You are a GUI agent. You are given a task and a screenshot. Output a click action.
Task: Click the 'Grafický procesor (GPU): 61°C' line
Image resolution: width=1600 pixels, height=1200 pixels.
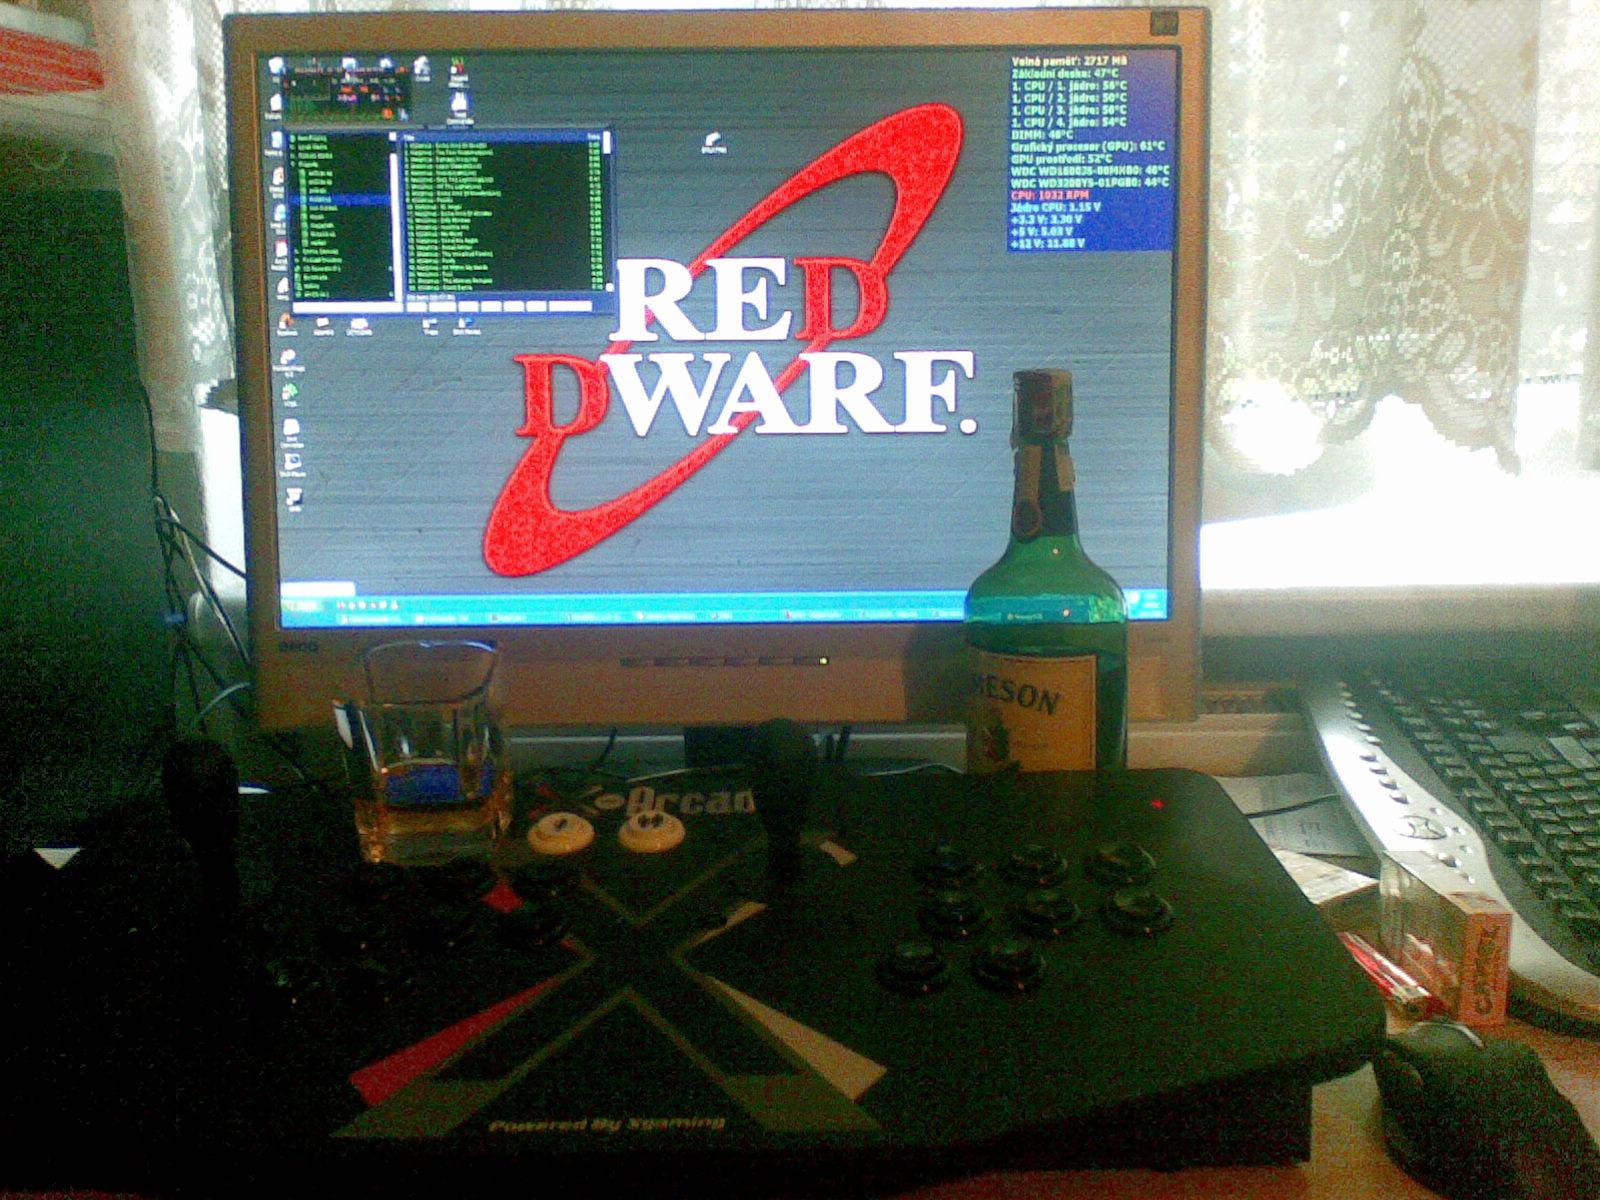(x=1088, y=147)
